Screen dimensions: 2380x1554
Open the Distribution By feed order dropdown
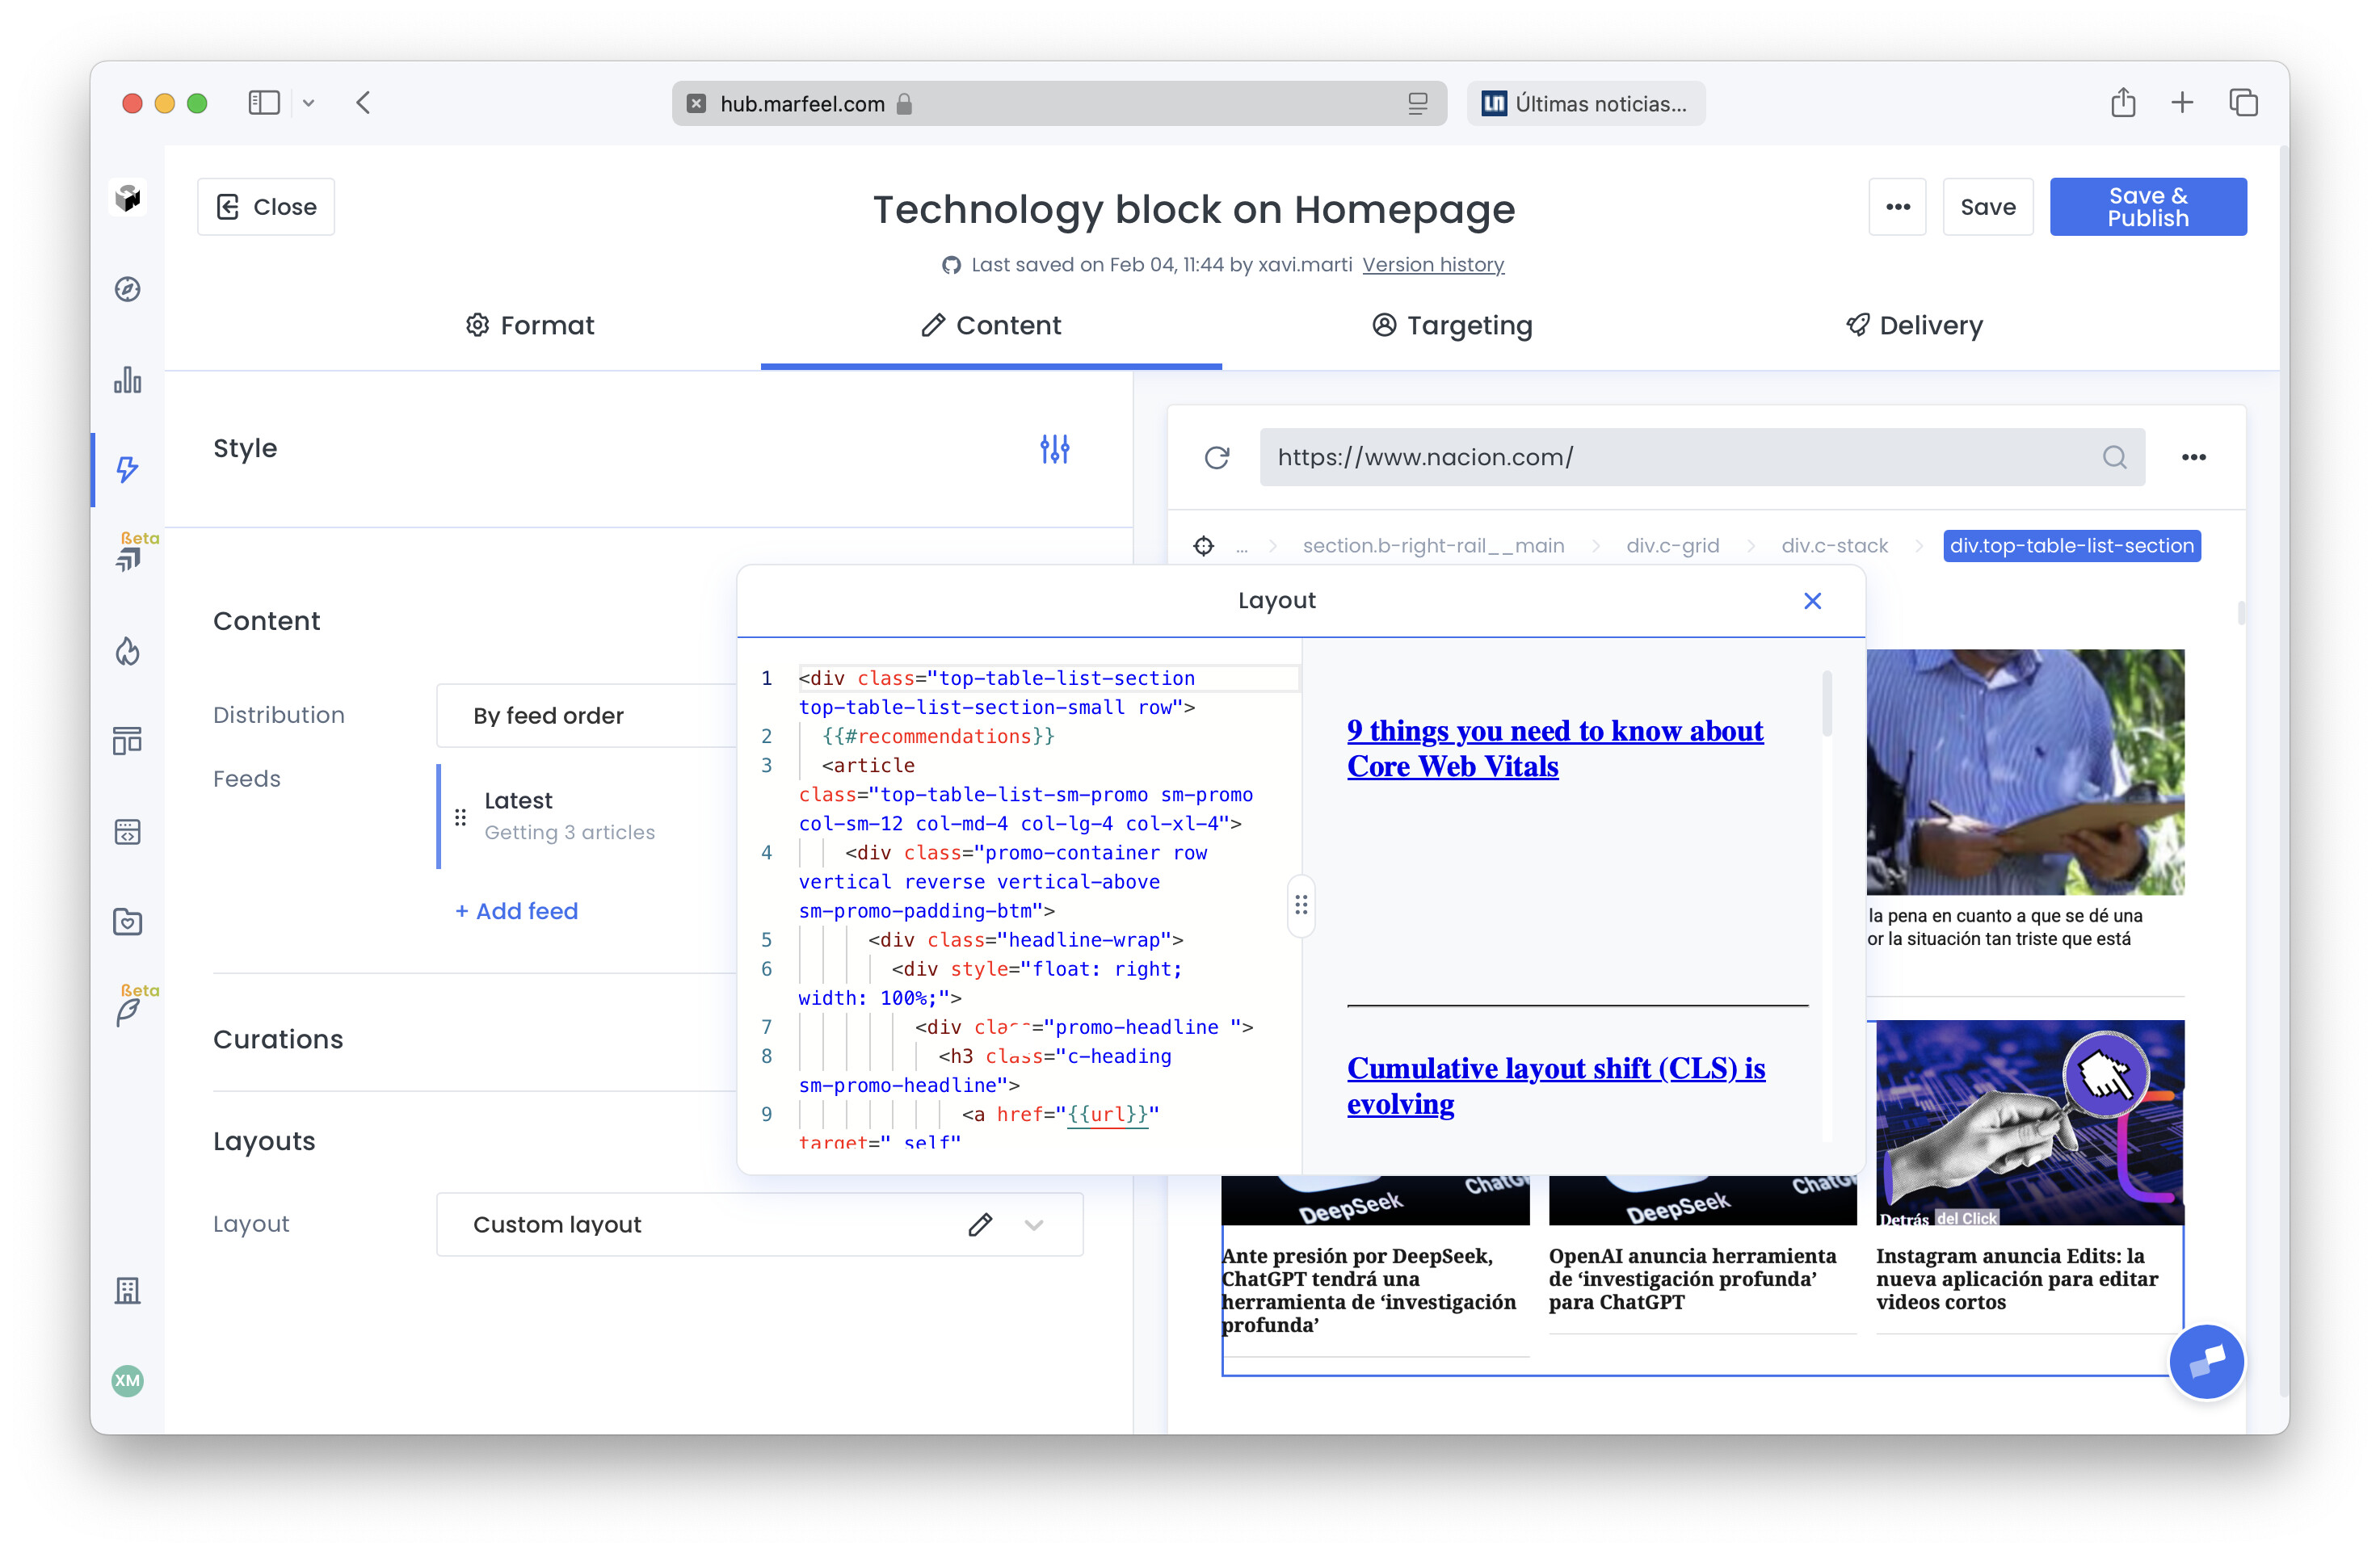pyautogui.click(x=590, y=716)
